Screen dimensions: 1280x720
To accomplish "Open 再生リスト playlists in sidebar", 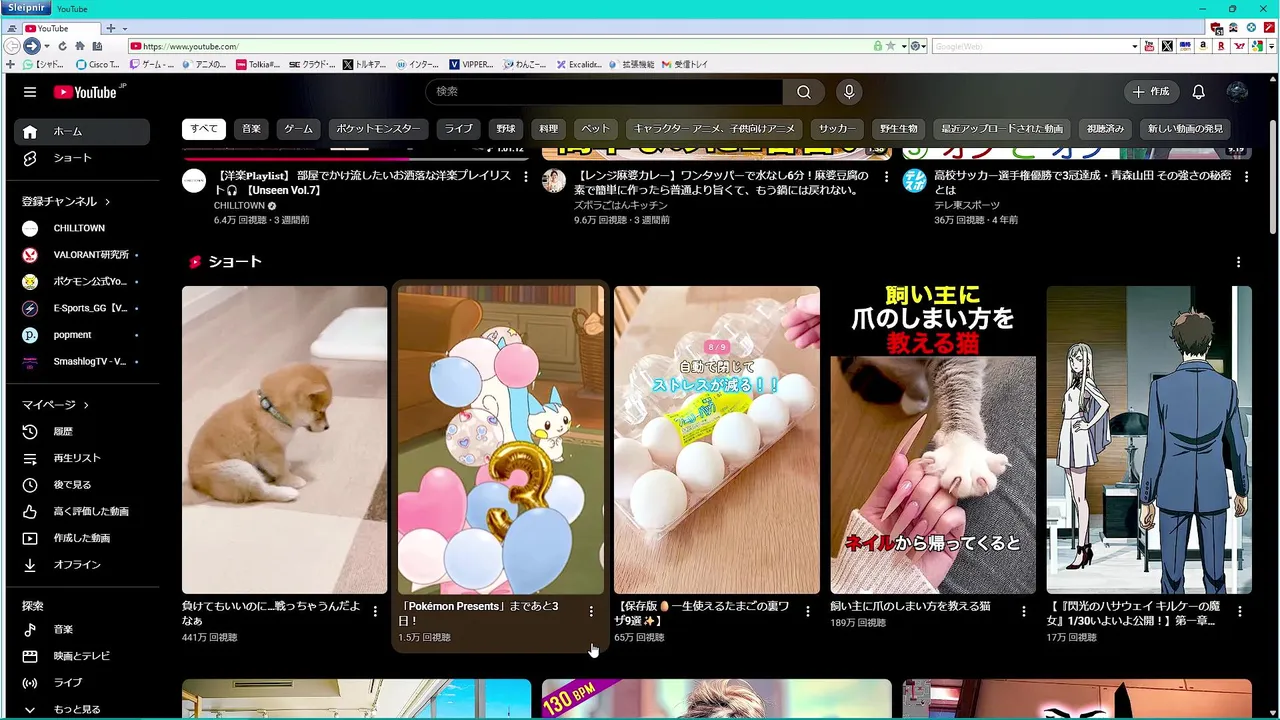I will pyautogui.click(x=82, y=458).
